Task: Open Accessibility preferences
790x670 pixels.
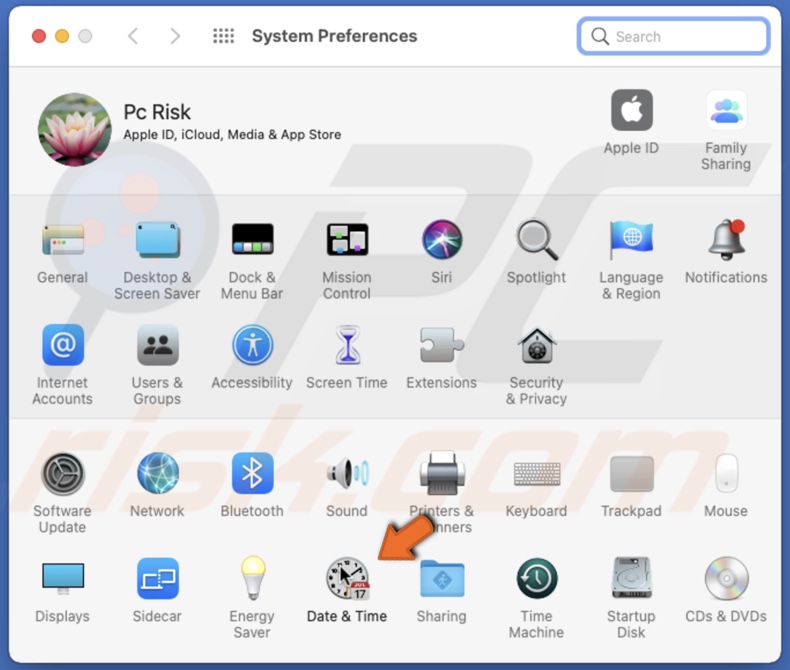Action: [x=252, y=345]
